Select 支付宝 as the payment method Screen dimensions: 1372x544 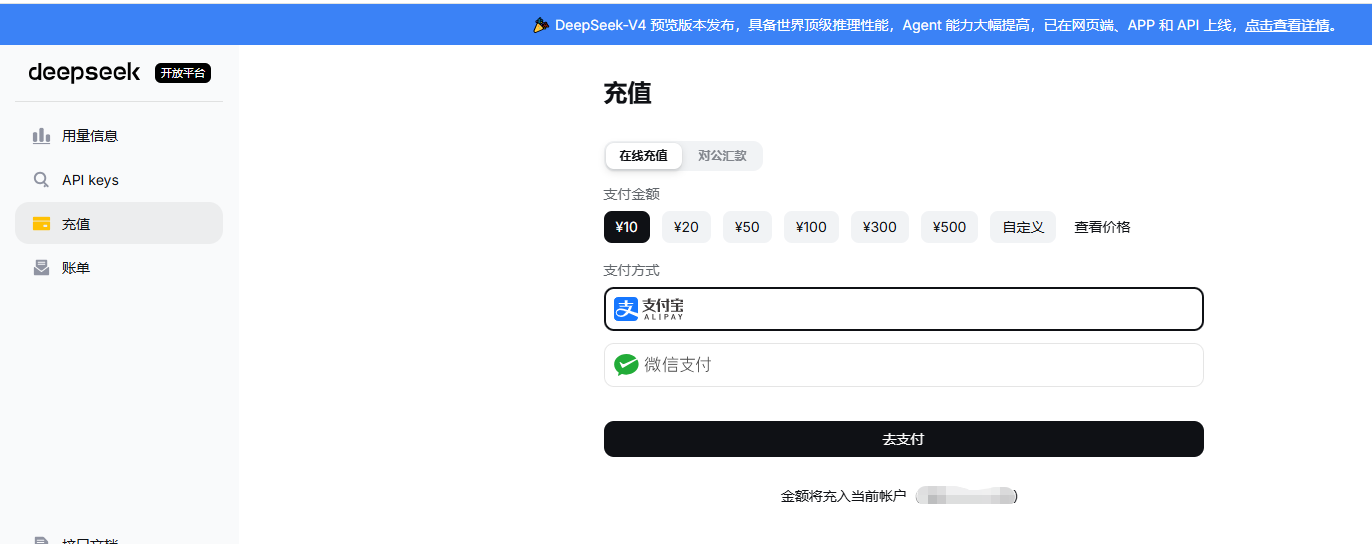coord(904,309)
